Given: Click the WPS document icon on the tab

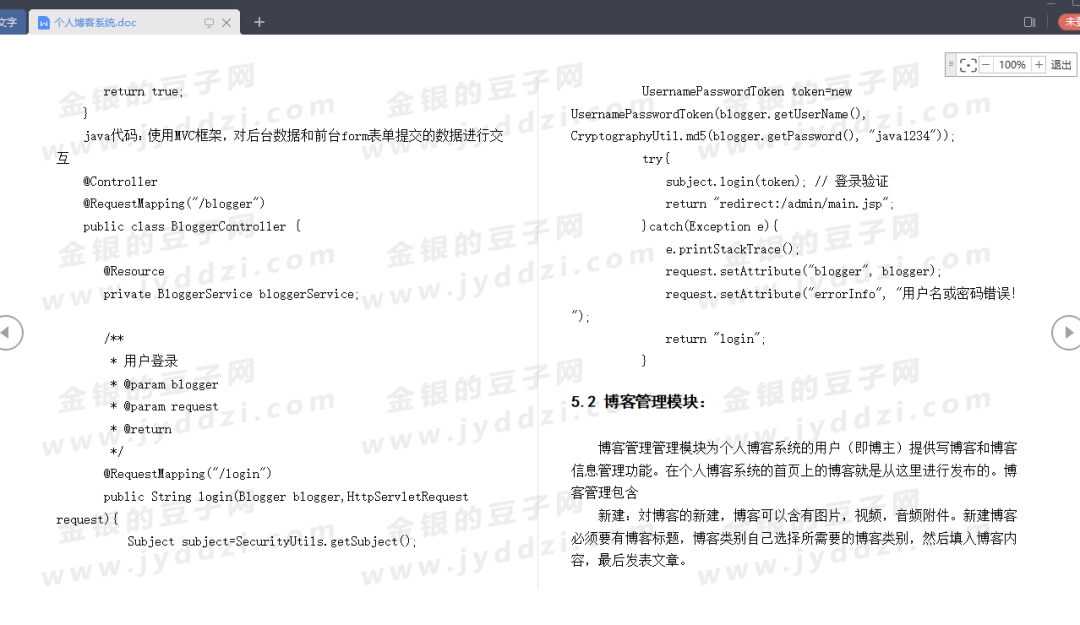Looking at the screenshot, I should tap(44, 23).
